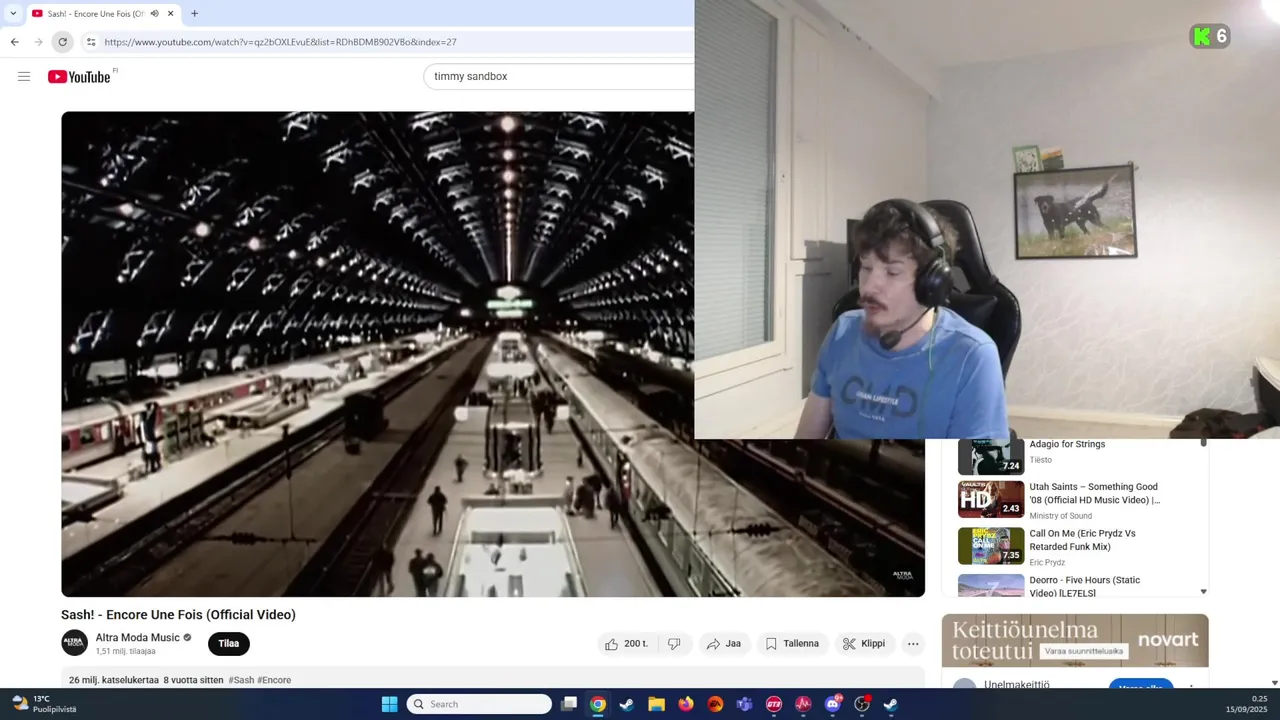Save the video with the Tallenna button

click(x=792, y=644)
